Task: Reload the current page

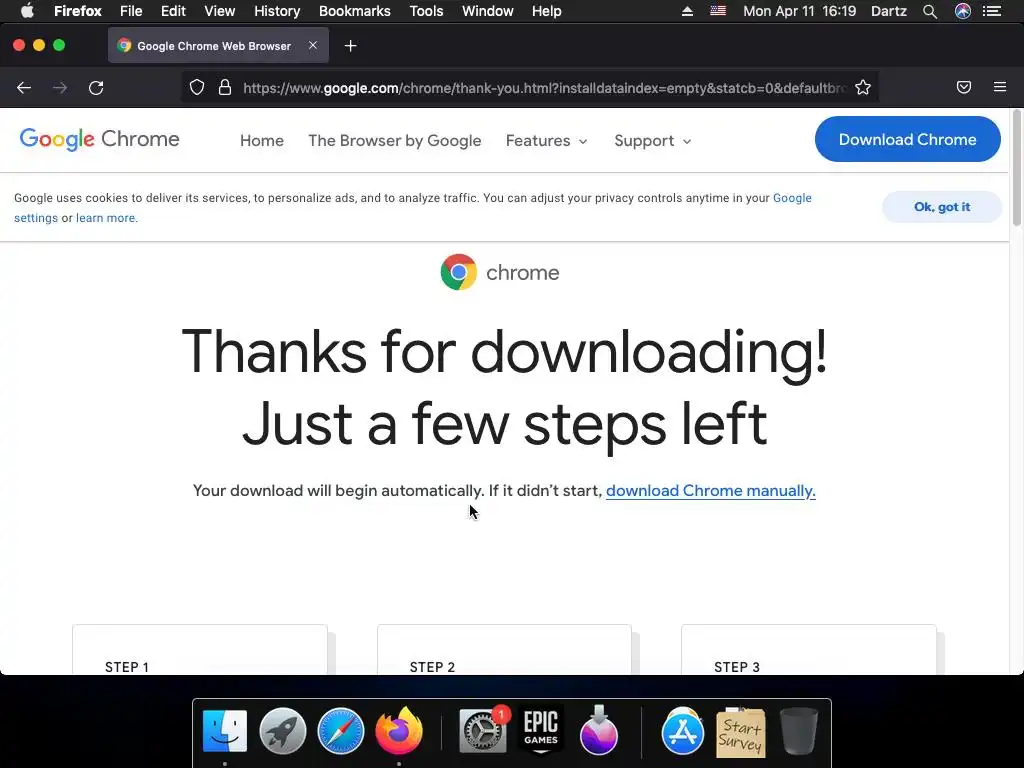Action: [x=96, y=88]
